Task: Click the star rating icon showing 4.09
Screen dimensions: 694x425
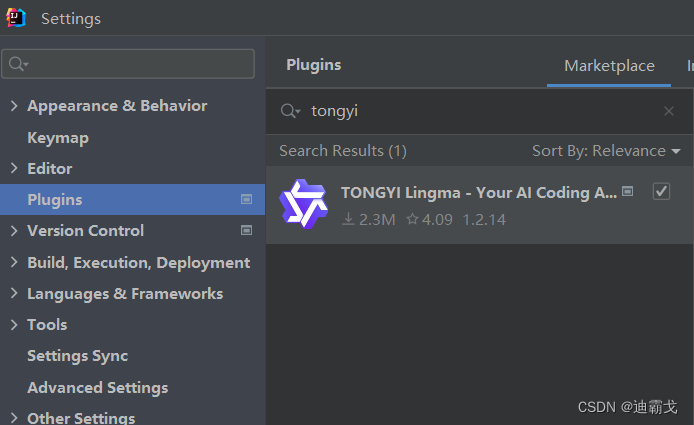Action: coord(413,219)
